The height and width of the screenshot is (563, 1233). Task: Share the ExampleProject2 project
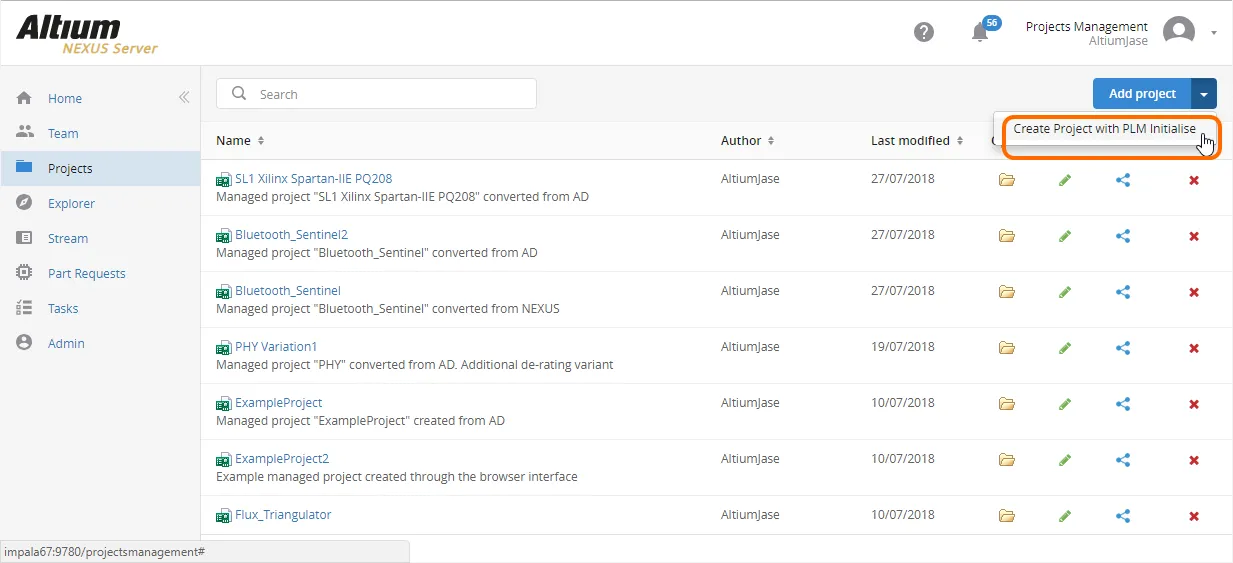tap(1123, 460)
